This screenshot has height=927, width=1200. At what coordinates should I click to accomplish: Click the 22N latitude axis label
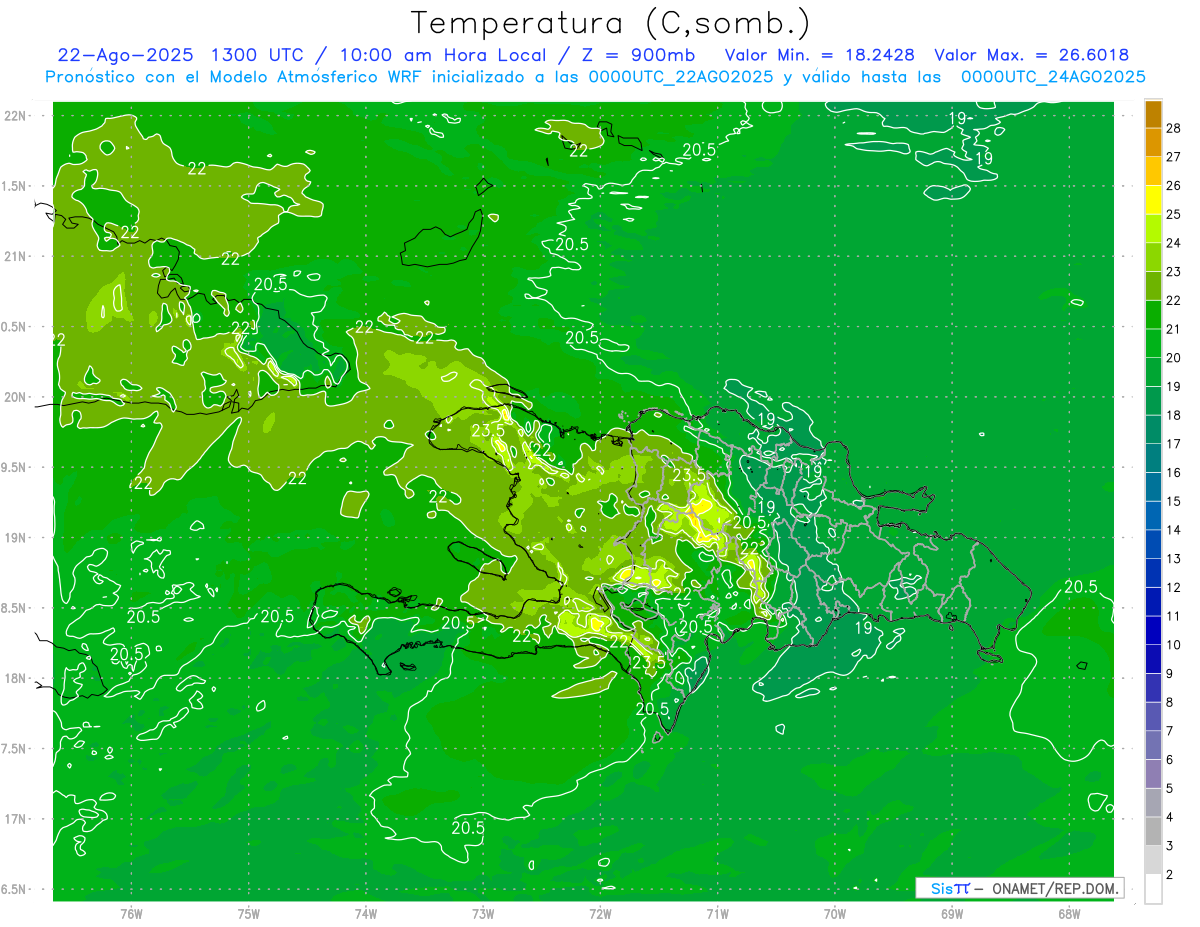[15, 116]
